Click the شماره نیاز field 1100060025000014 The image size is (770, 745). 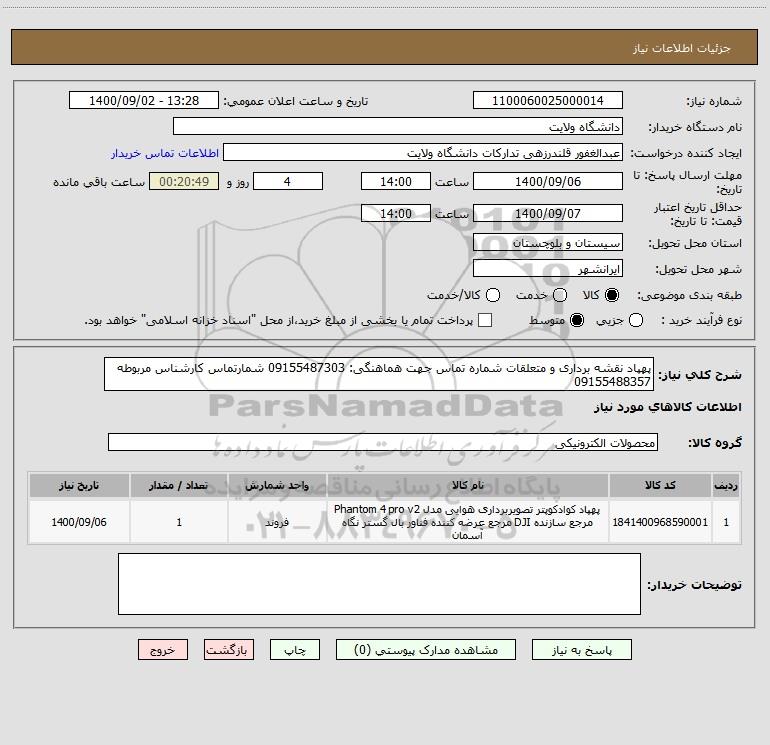click(548, 101)
